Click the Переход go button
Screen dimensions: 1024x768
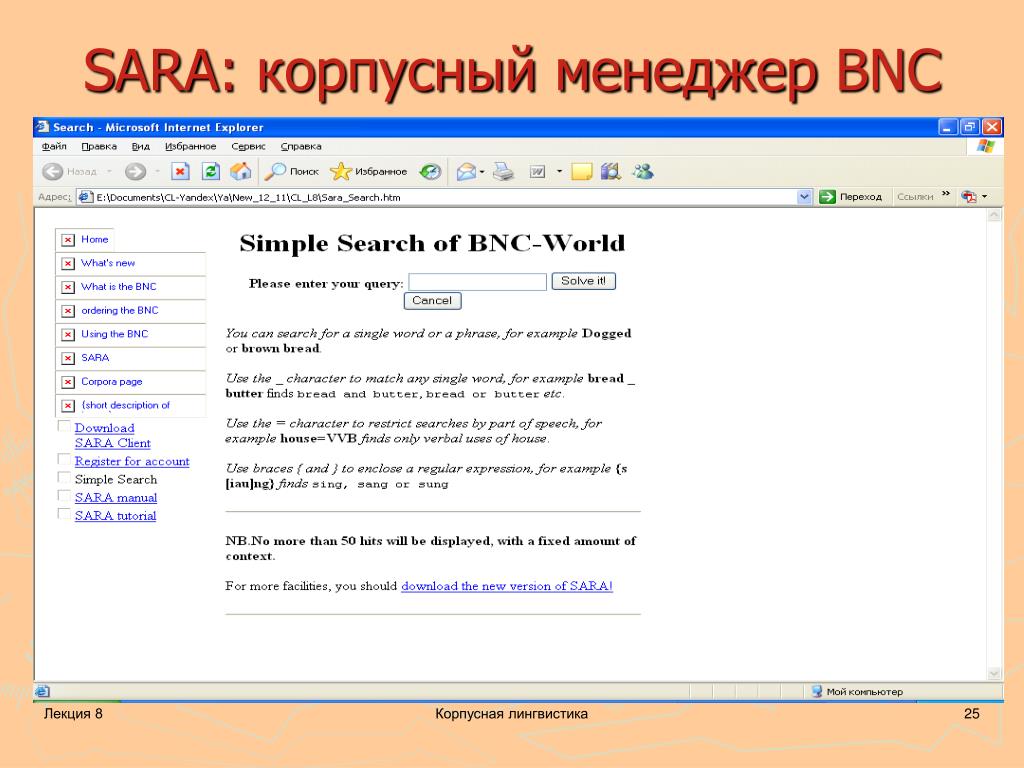click(850, 197)
